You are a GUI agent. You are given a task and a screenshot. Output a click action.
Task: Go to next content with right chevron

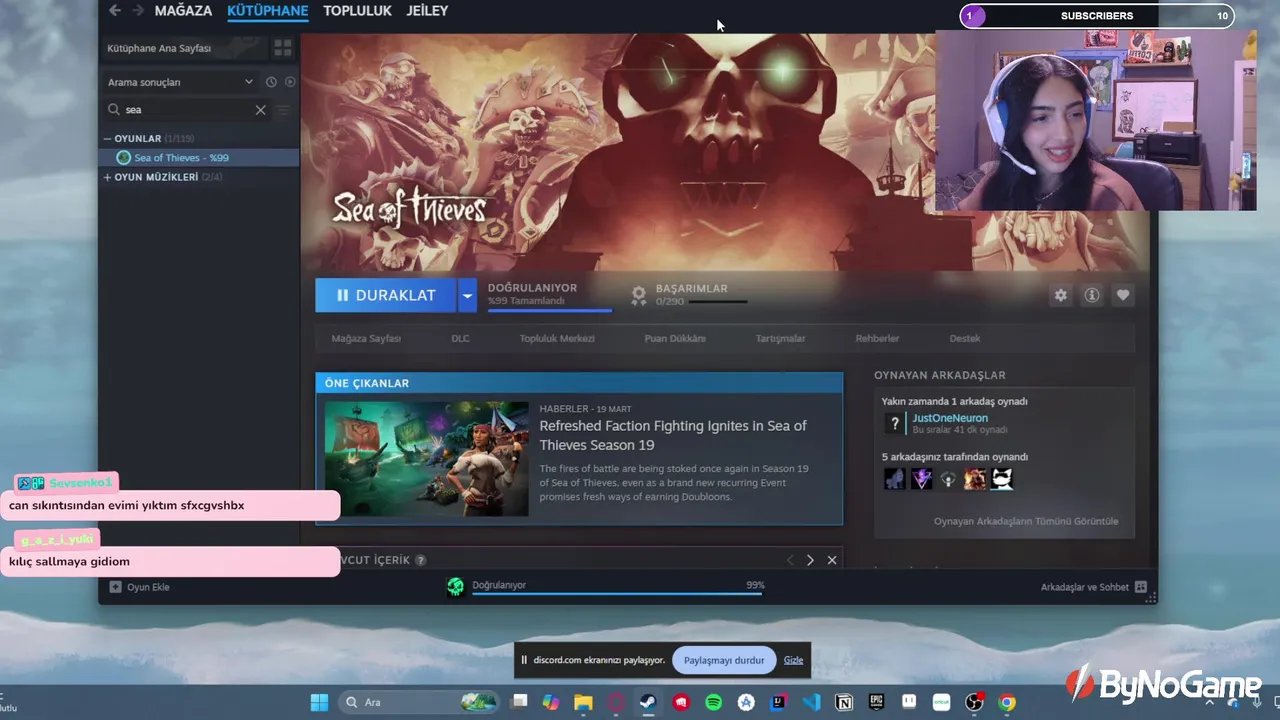tap(810, 560)
